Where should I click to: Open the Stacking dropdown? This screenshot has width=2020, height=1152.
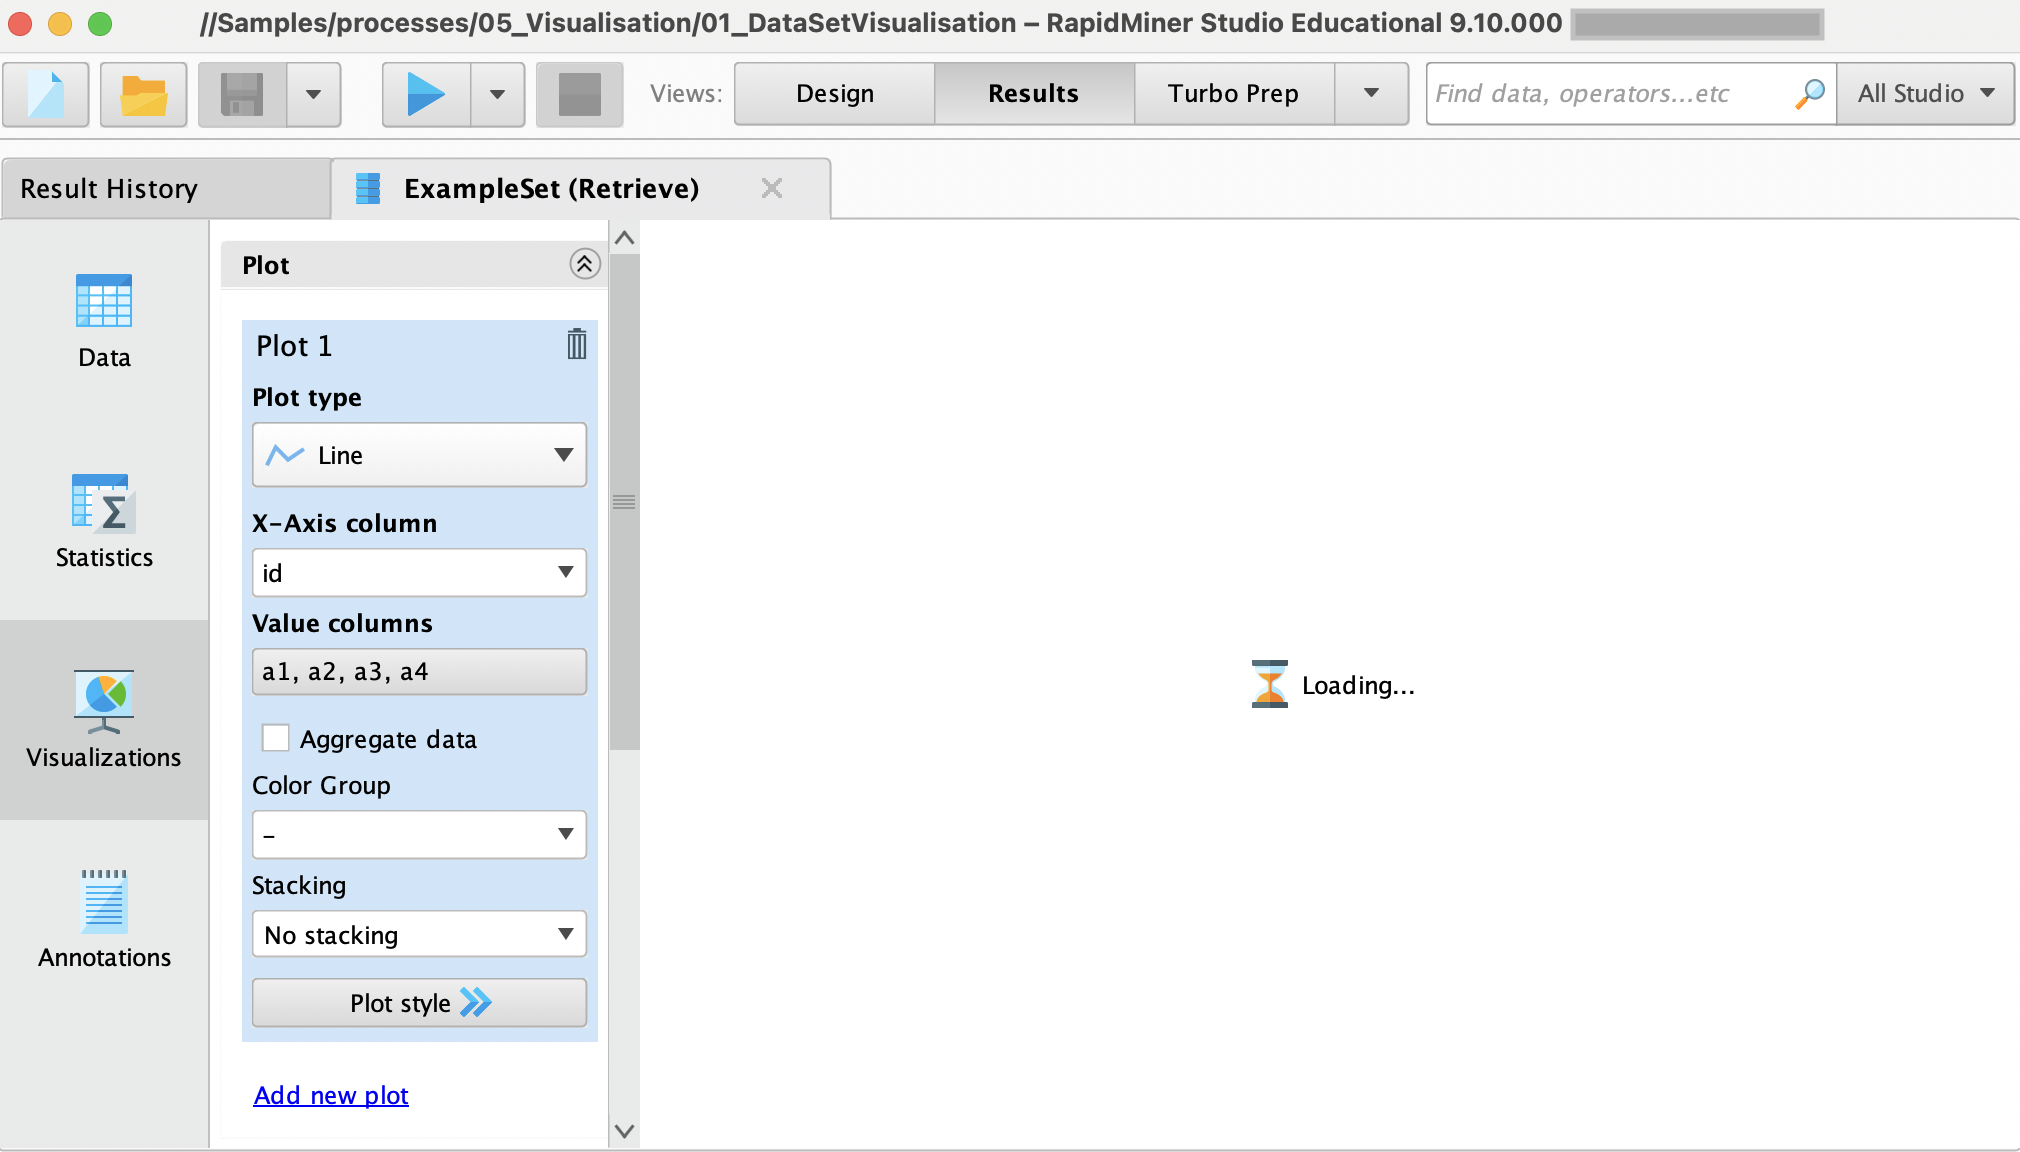[419, 935]
